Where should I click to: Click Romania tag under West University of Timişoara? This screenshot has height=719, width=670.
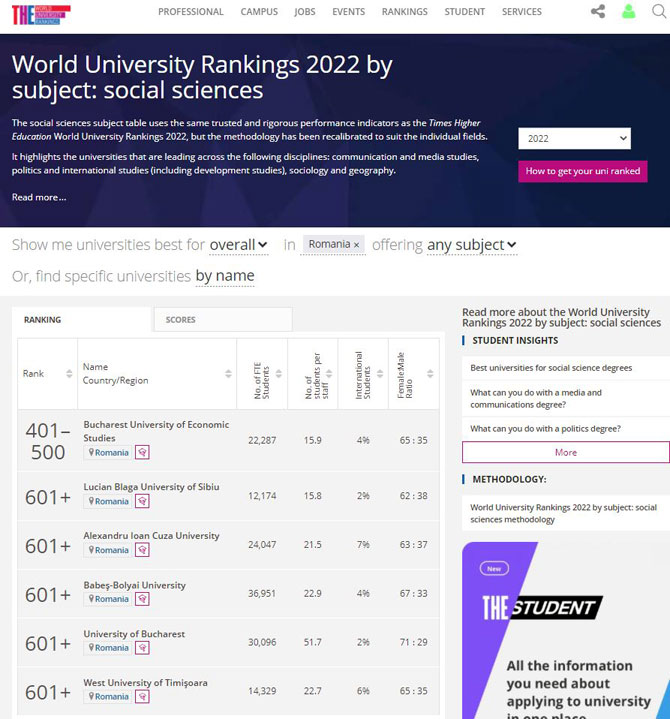(108, 697)
